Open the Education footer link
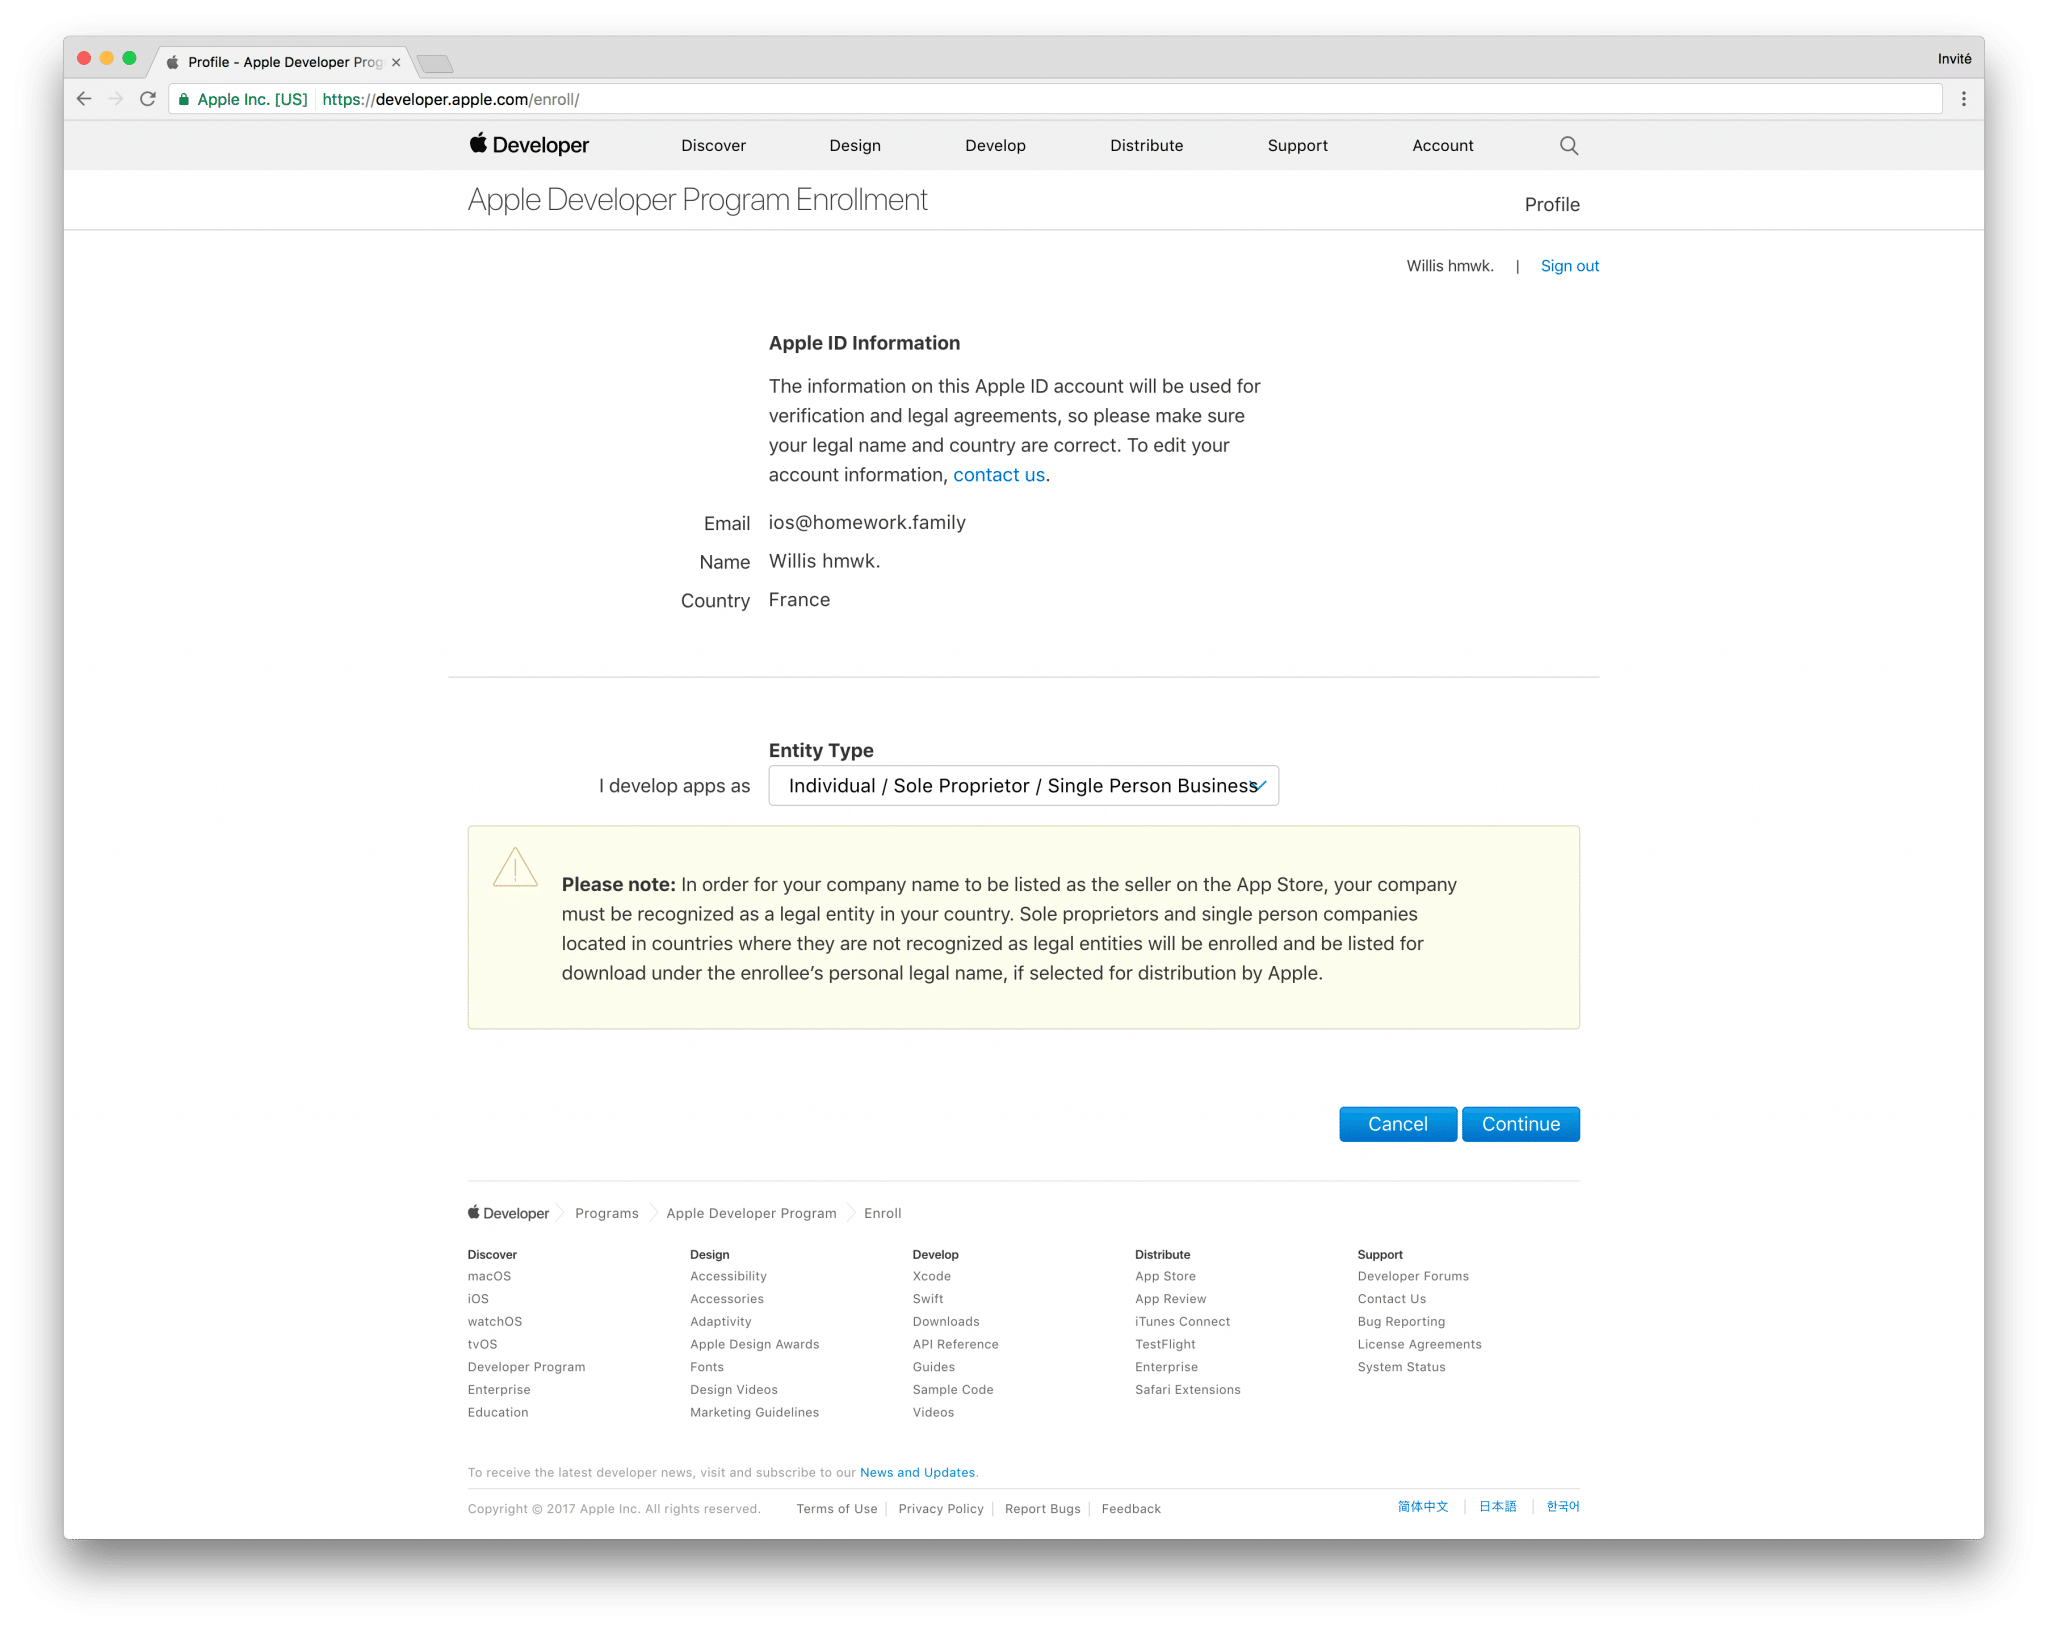 tap(497, 1413)
